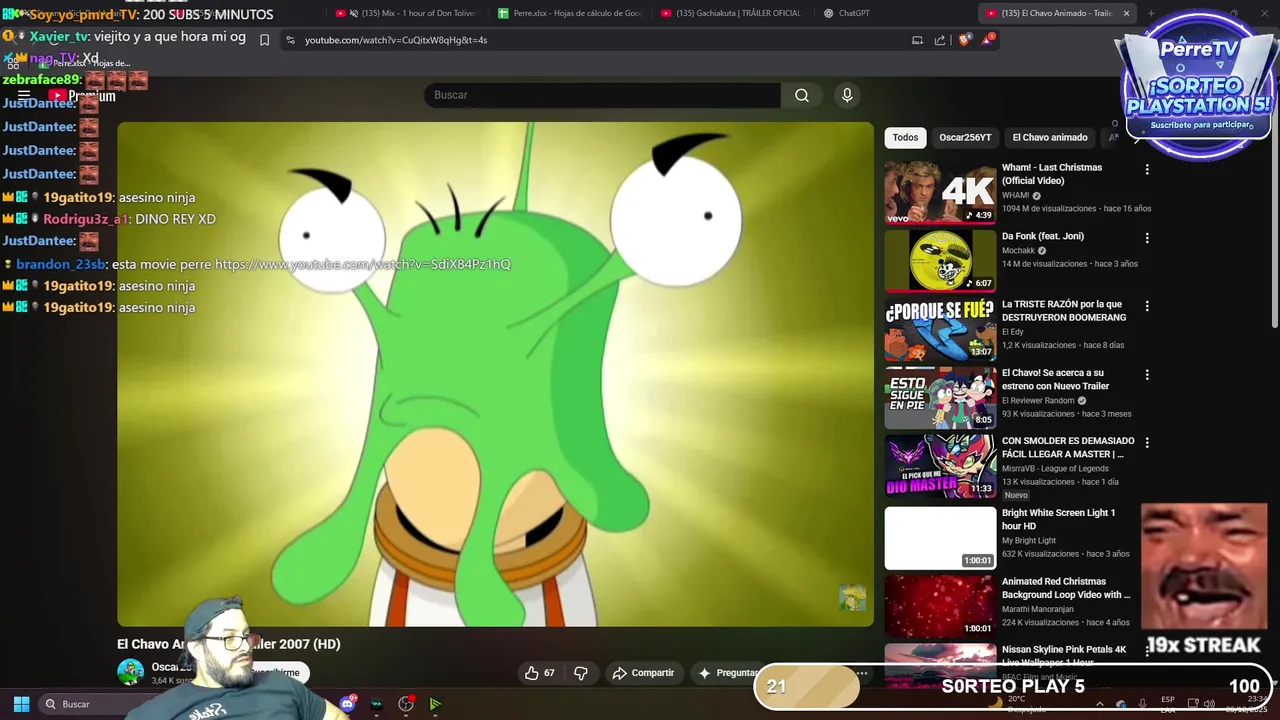Open Compartir share dialog

point(644,673)
